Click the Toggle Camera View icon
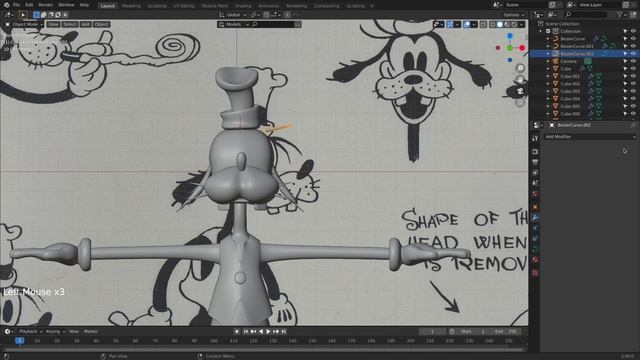The image size is (640, 360). tap(520, 91)
